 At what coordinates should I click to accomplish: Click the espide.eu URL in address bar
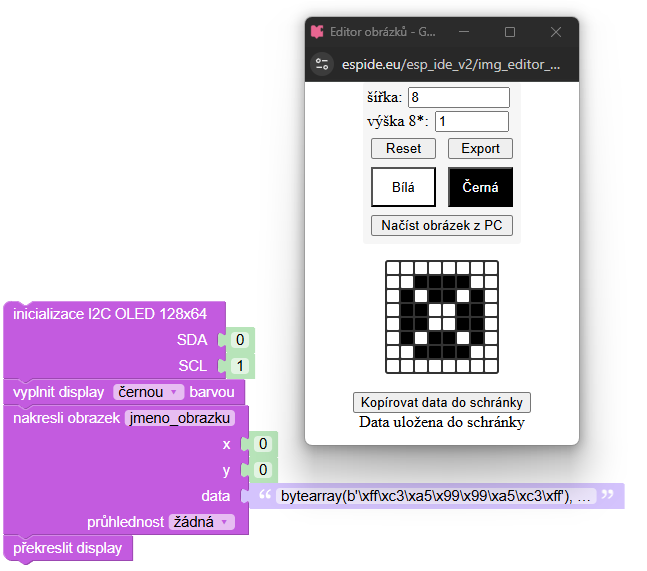click(x=451, y=65)
